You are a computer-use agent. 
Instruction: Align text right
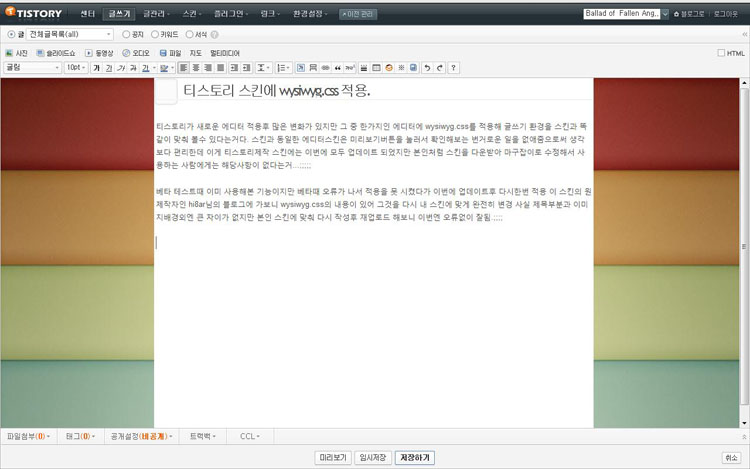pyautogui.click(x=208, y=68)
